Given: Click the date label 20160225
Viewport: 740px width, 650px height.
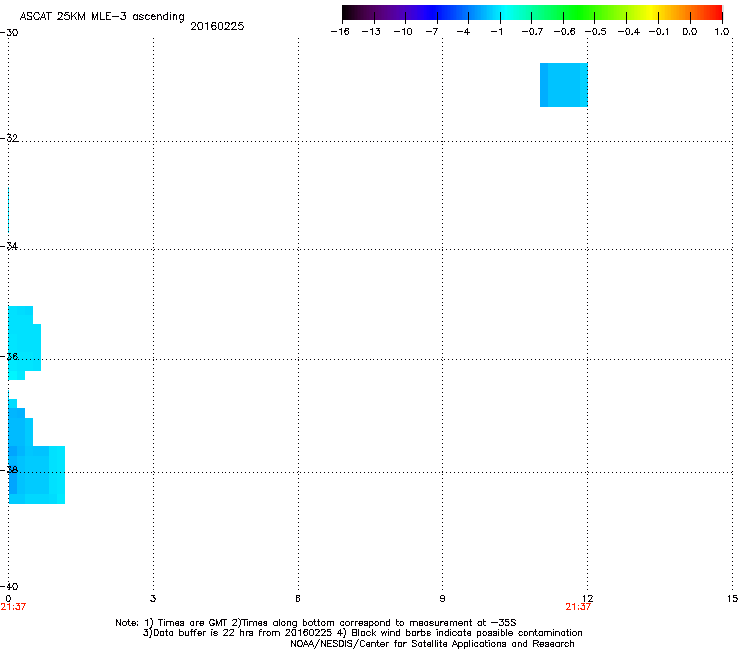Looking at the screenshot, I should tap(217, 26).
